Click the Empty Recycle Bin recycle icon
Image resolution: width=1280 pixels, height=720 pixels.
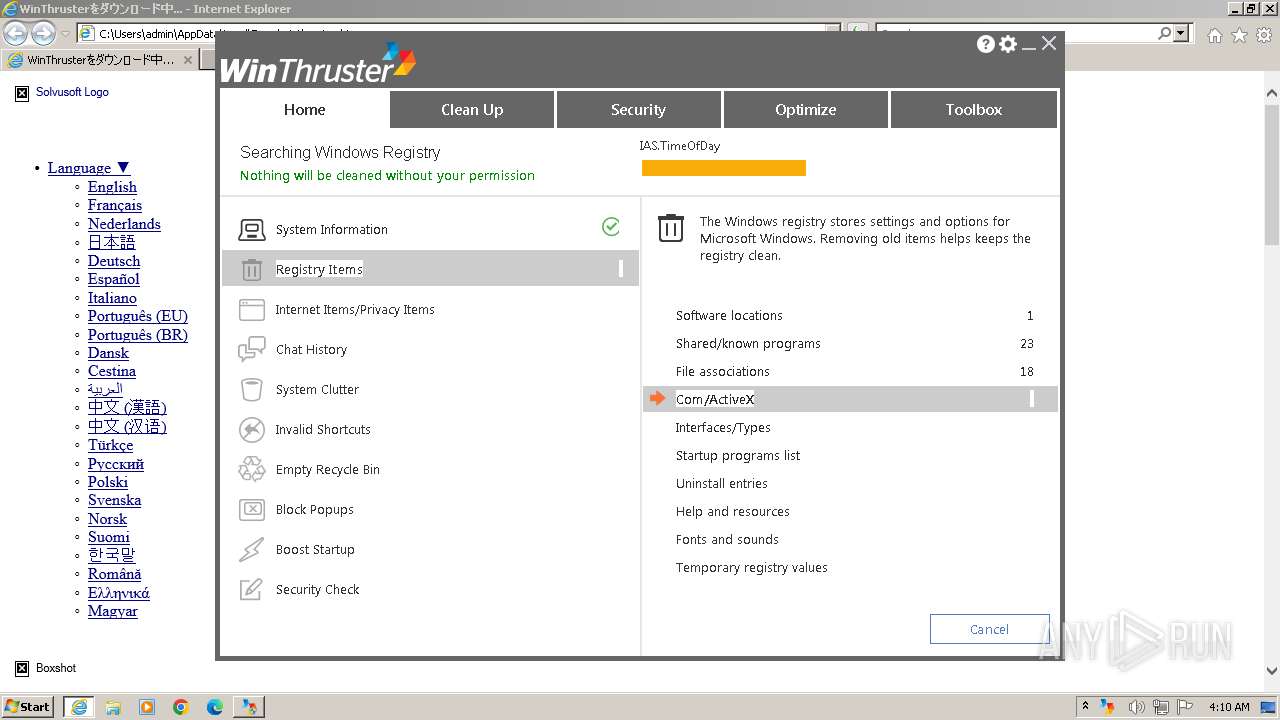pyautogui.click(x=252, y=470)
